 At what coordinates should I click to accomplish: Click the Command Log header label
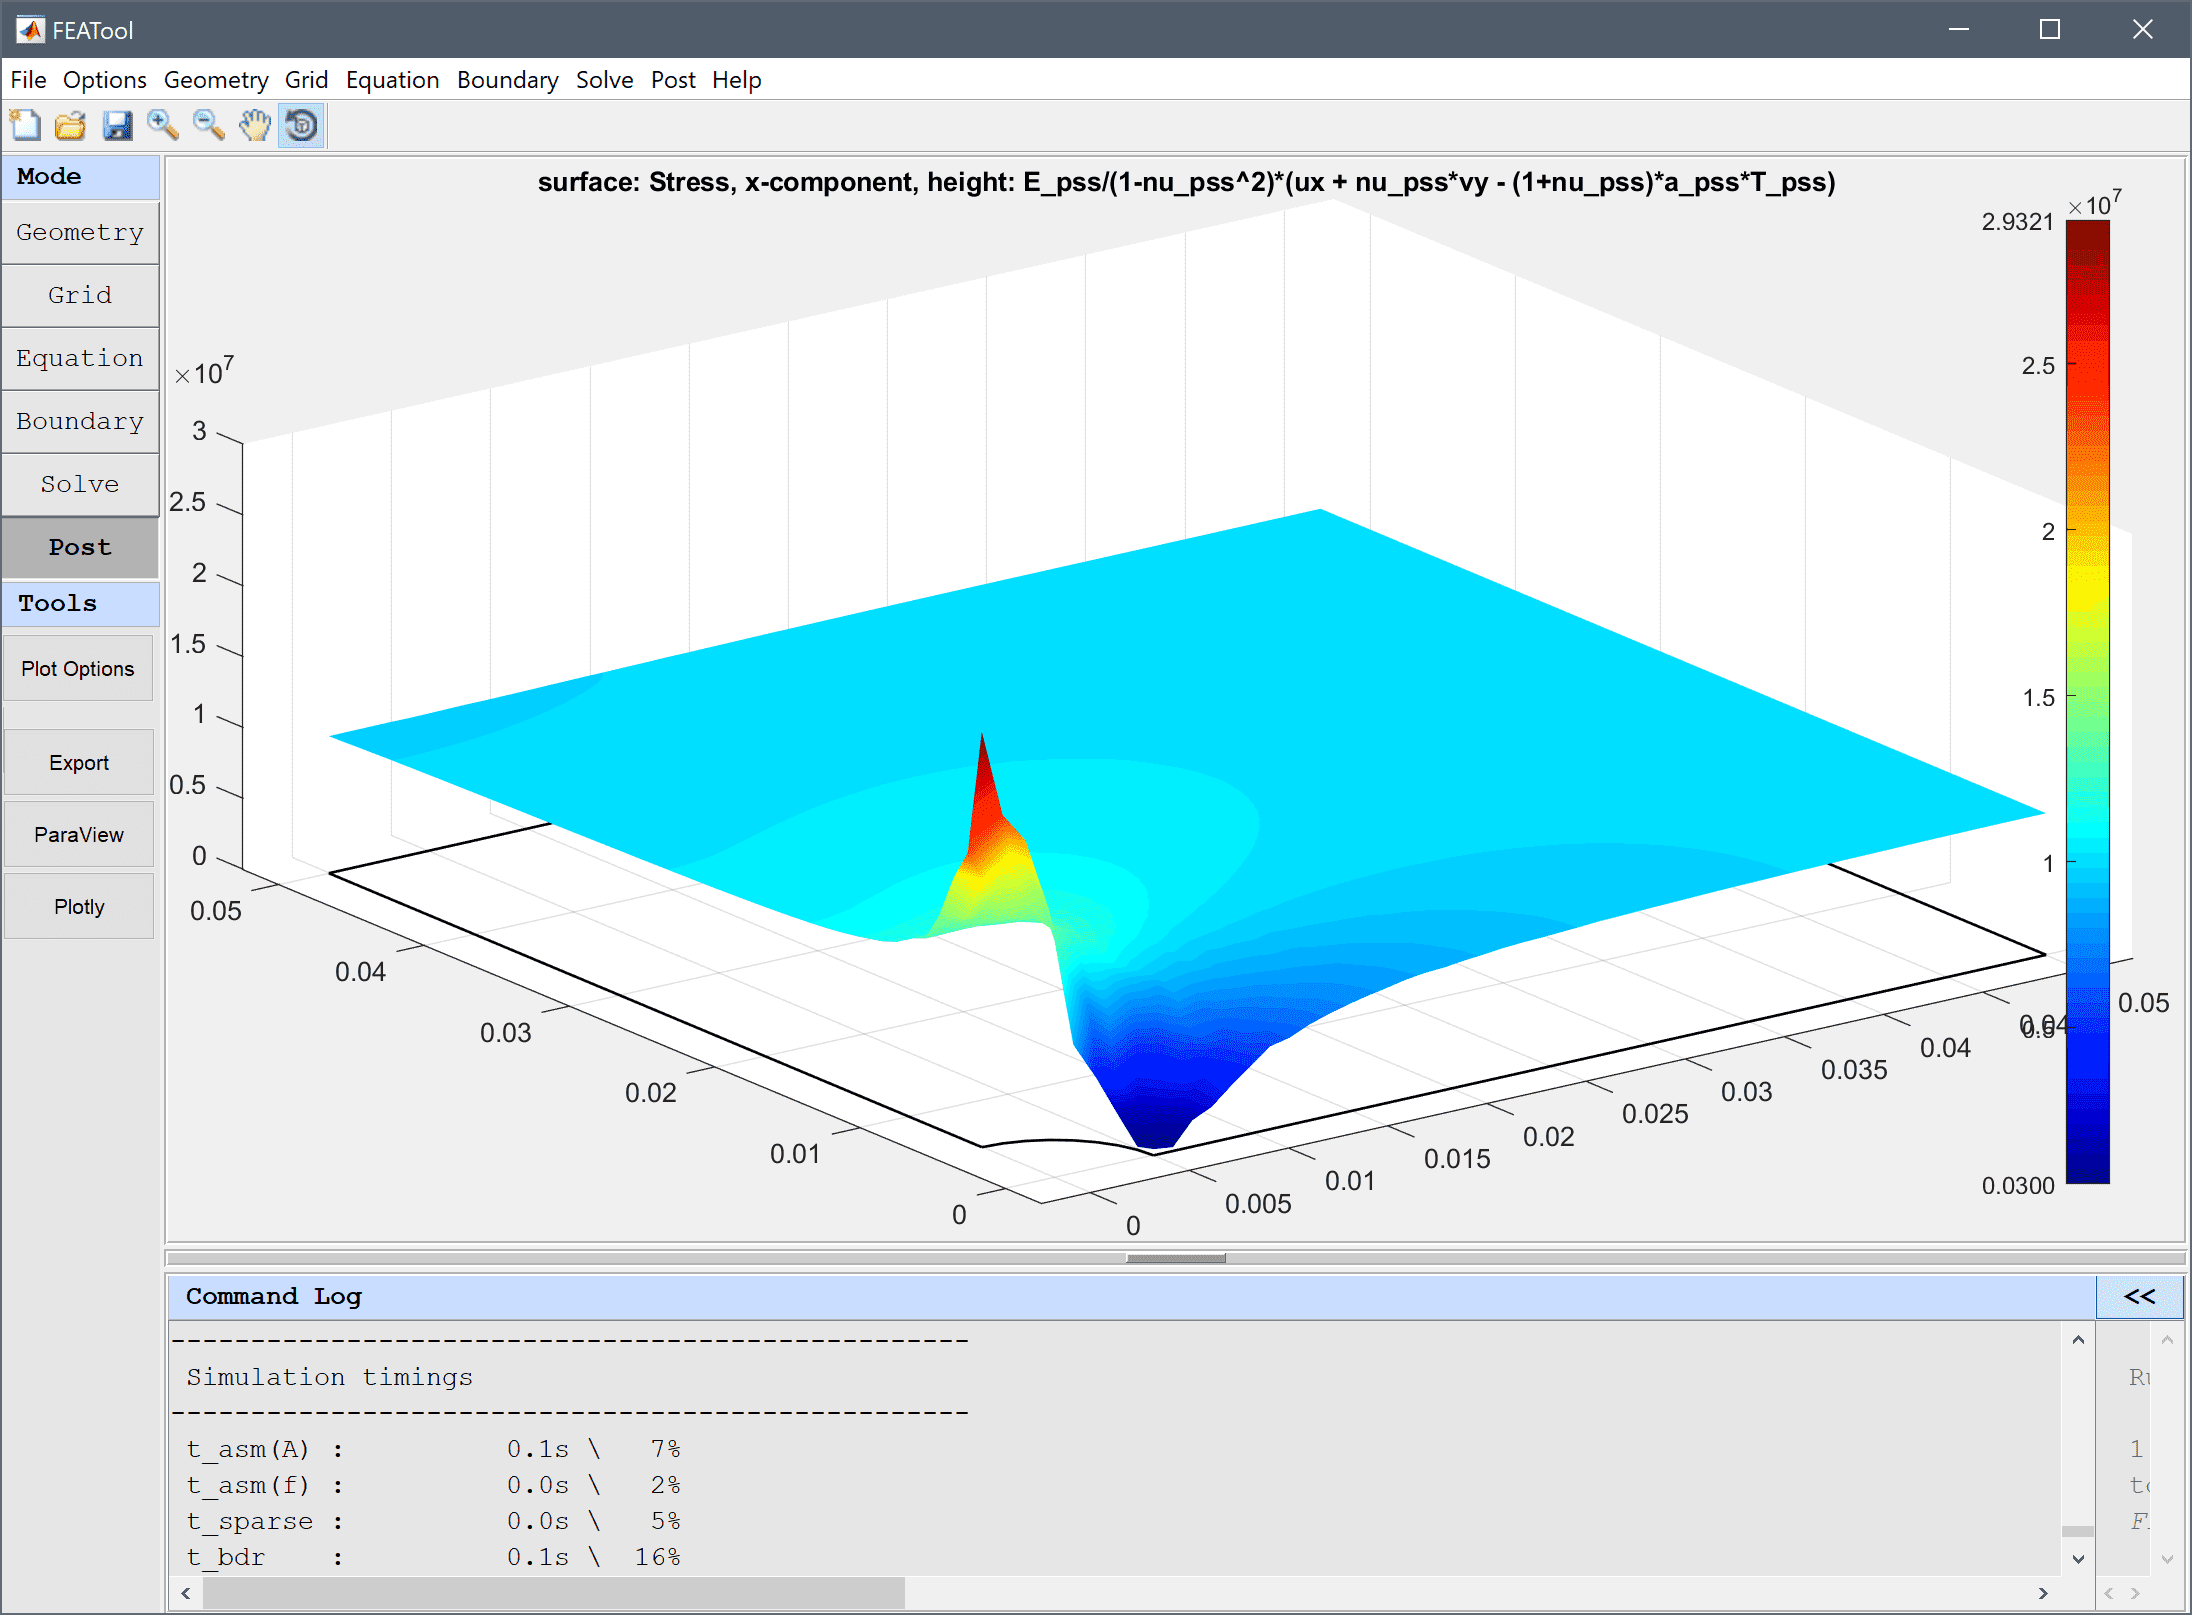pos(274,1297)
